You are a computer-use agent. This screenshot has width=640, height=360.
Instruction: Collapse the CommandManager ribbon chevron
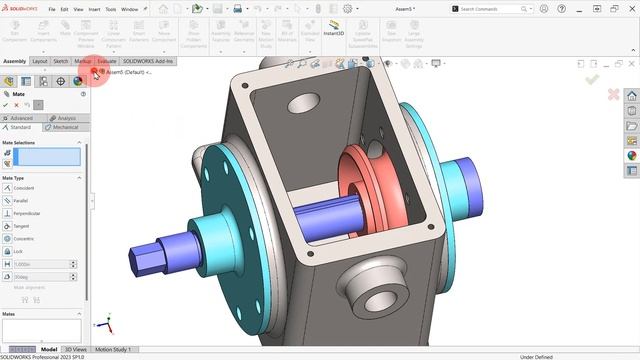633,50
